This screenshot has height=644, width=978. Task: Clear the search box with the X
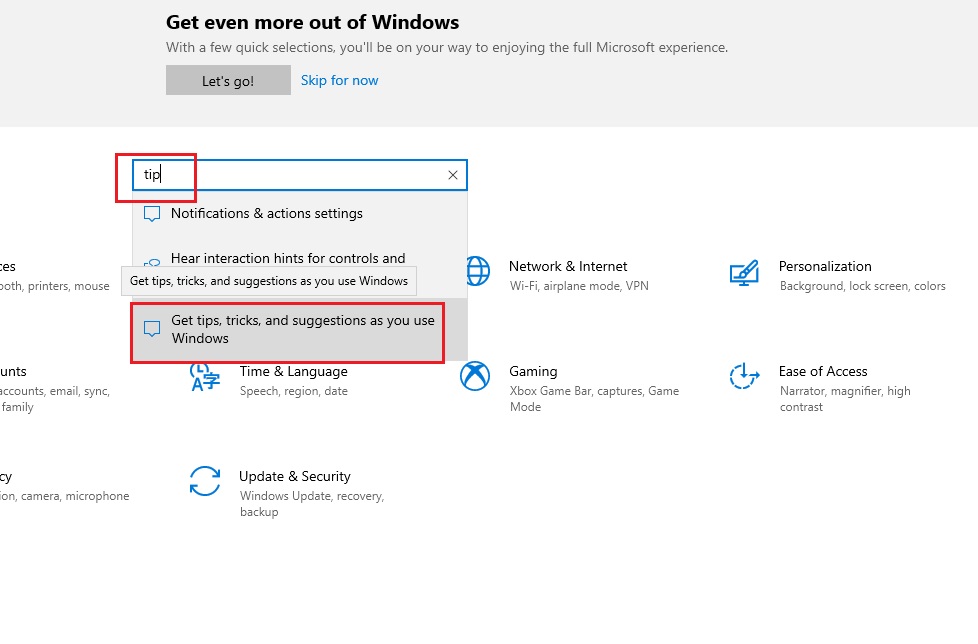453,175
